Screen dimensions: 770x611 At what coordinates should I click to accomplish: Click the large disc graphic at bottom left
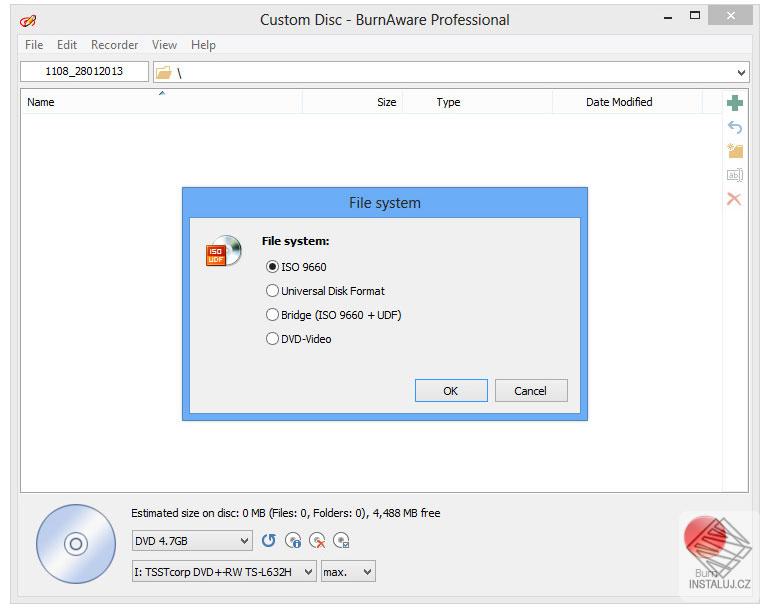(x=76, y=544)
